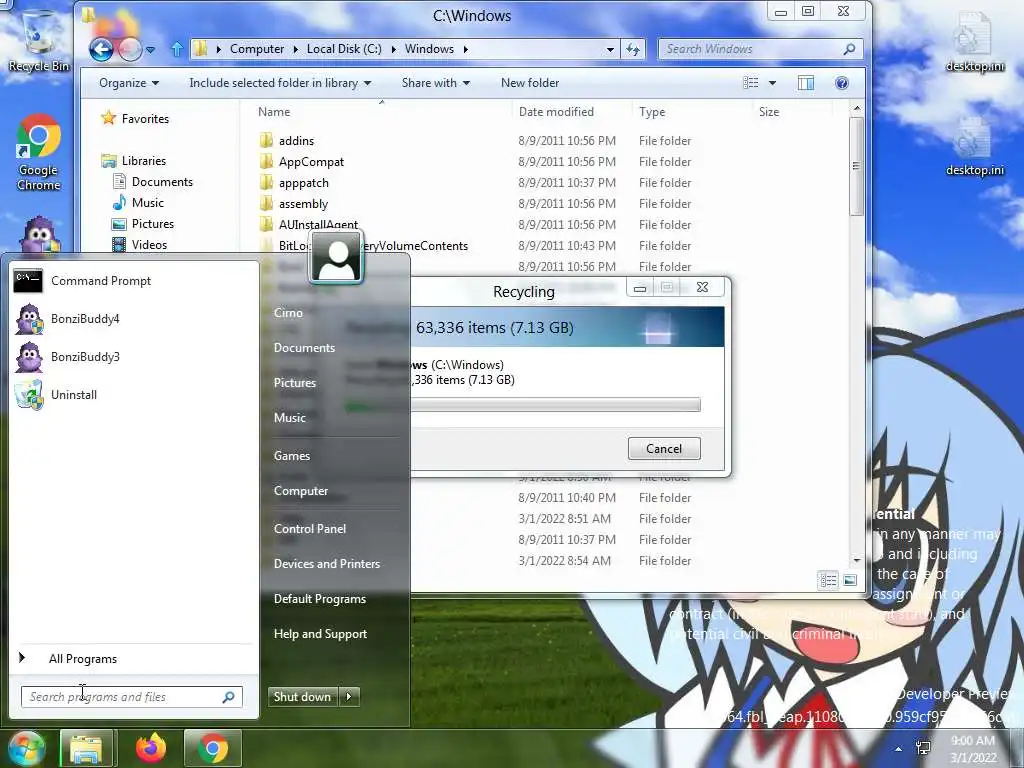This screenshot has height=768, width=1024.
Task: Create a New folder
Action: pos(530,83)
